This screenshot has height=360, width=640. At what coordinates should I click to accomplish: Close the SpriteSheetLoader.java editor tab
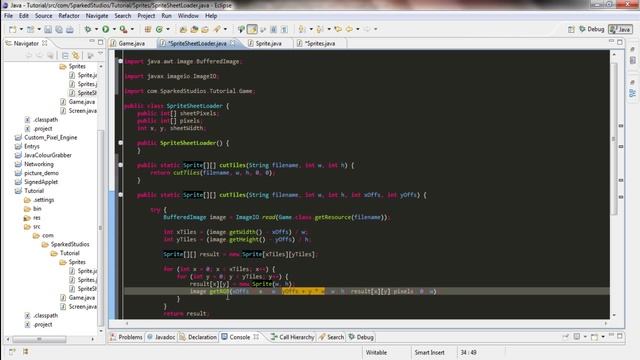coord(233,43)
